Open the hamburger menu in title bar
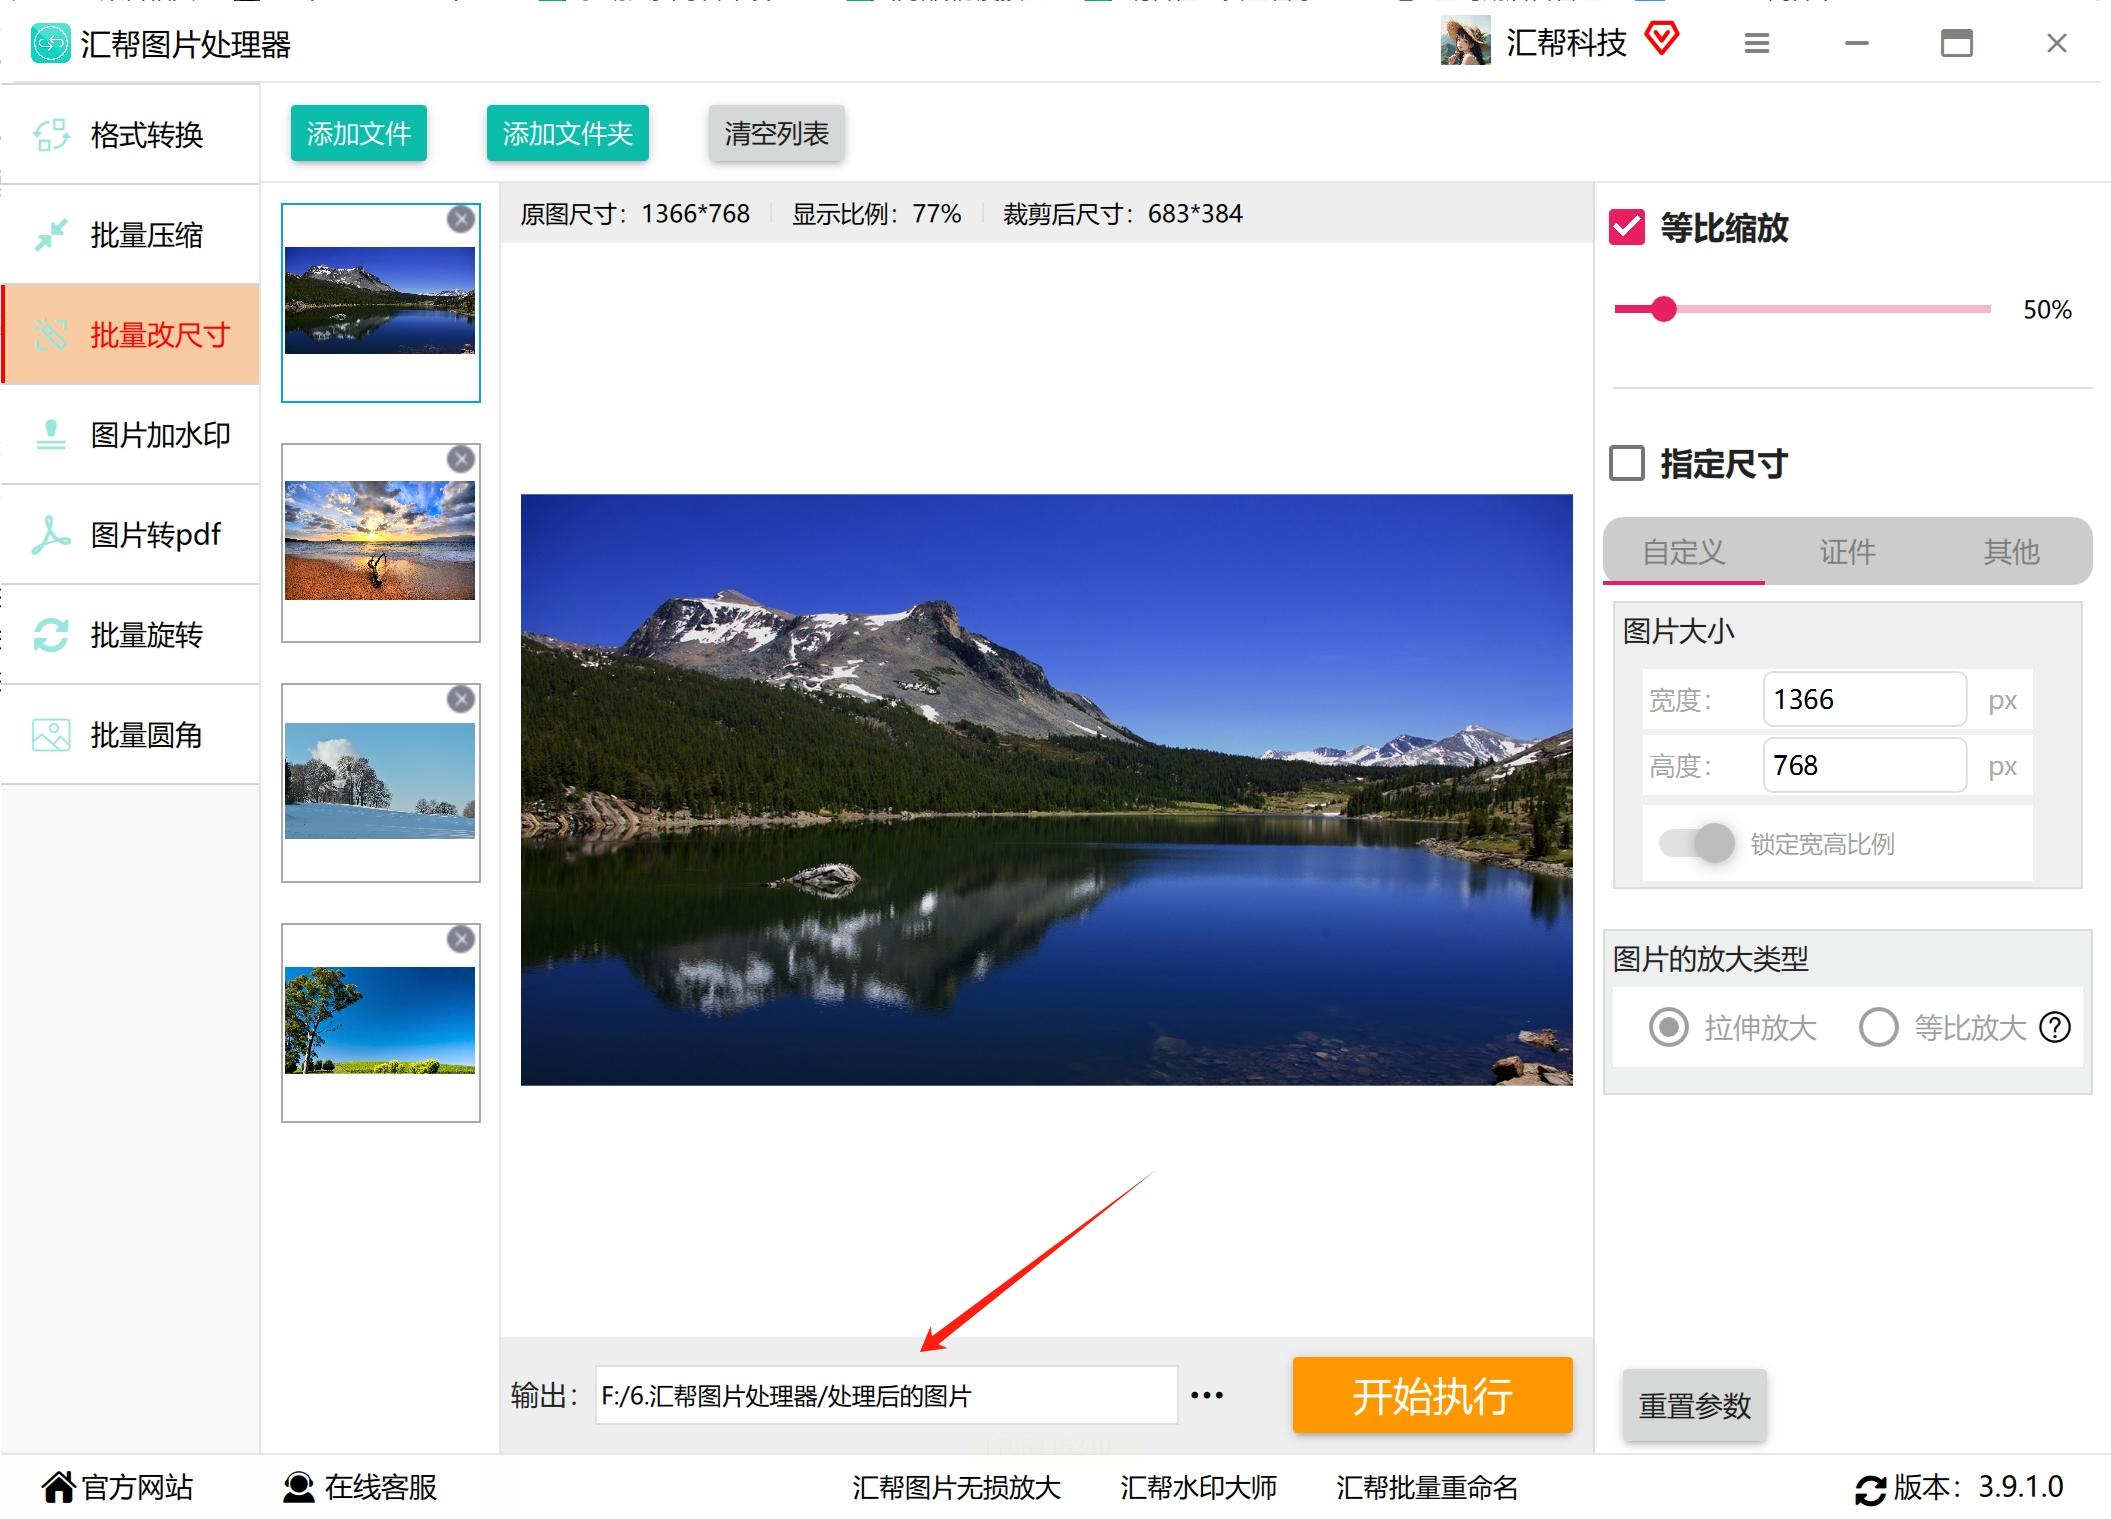 [x=1757, y=43]
